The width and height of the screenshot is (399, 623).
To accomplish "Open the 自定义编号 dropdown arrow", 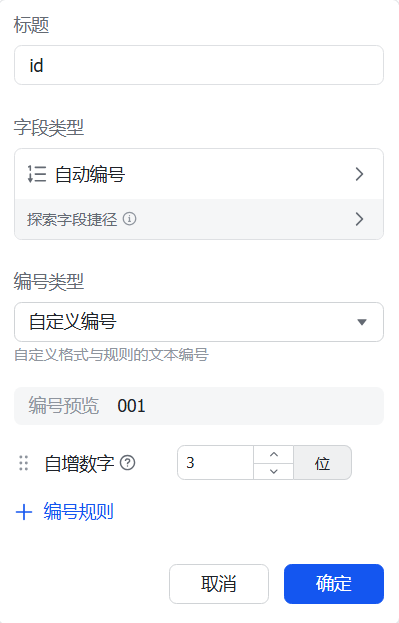I will pyautogui.click(x=362, y=322).
